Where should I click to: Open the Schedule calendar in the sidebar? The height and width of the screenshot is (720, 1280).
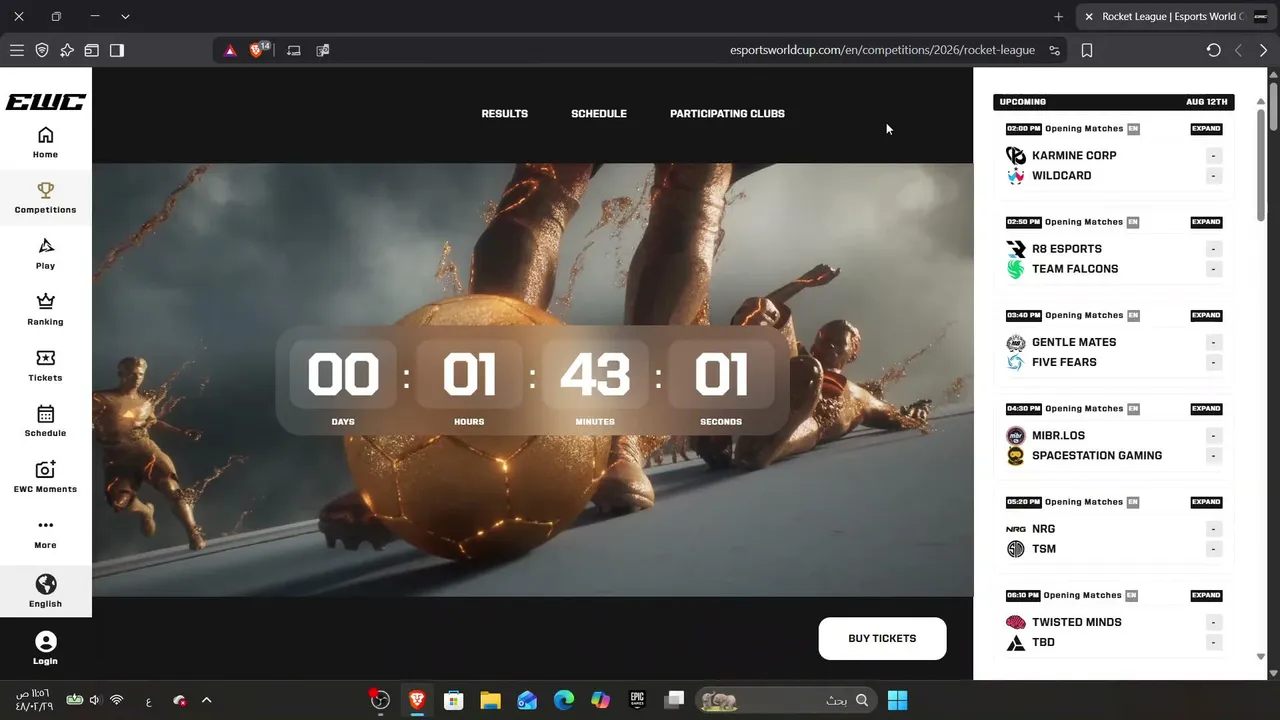[x=45, y=421]
